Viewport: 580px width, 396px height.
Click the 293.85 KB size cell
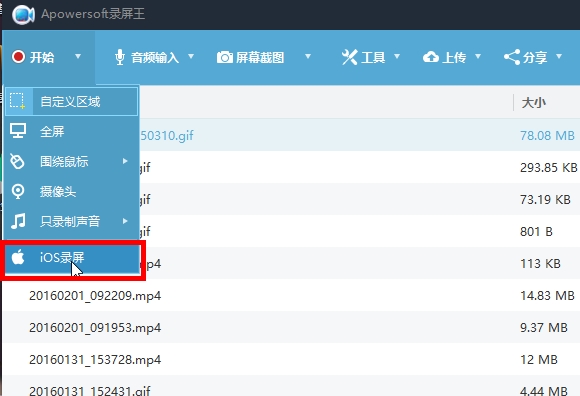coord(549,167)
